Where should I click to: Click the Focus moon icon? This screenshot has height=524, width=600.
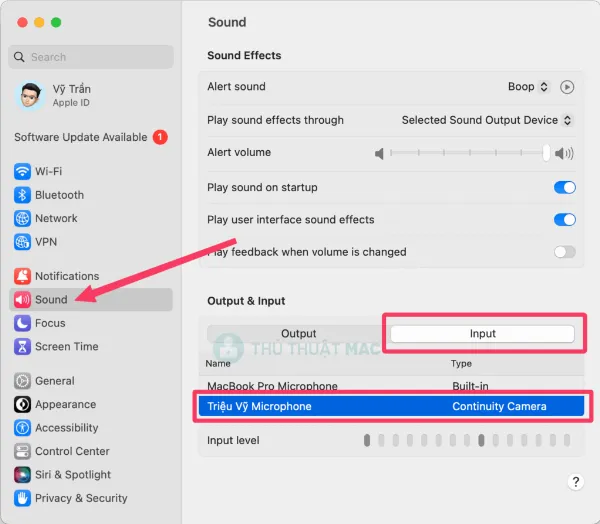click(x=22, y=323)
